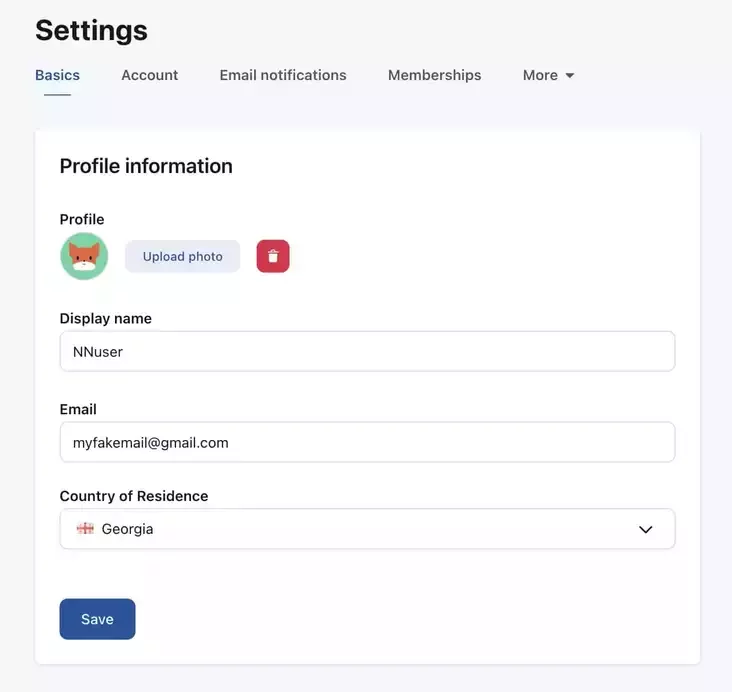732x692 pixels.
Task: Click the Georgia flag icon
Action: click(x=85, y=529)
